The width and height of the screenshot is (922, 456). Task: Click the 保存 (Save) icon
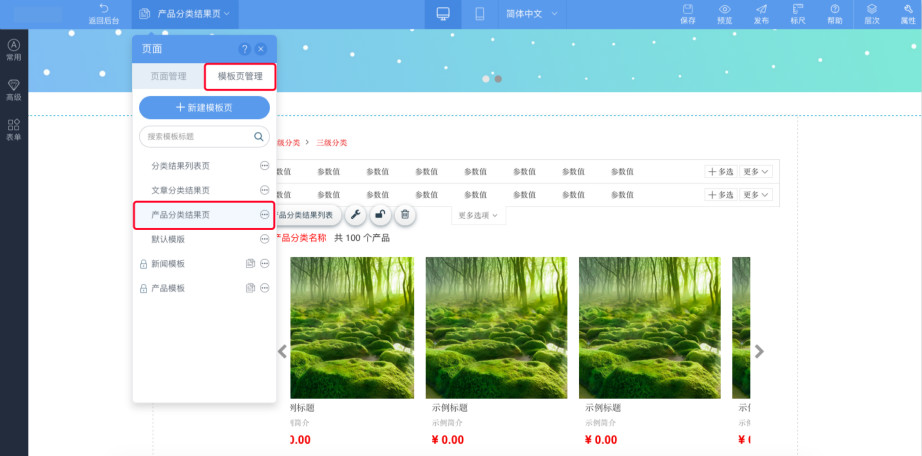pos(688,13)
